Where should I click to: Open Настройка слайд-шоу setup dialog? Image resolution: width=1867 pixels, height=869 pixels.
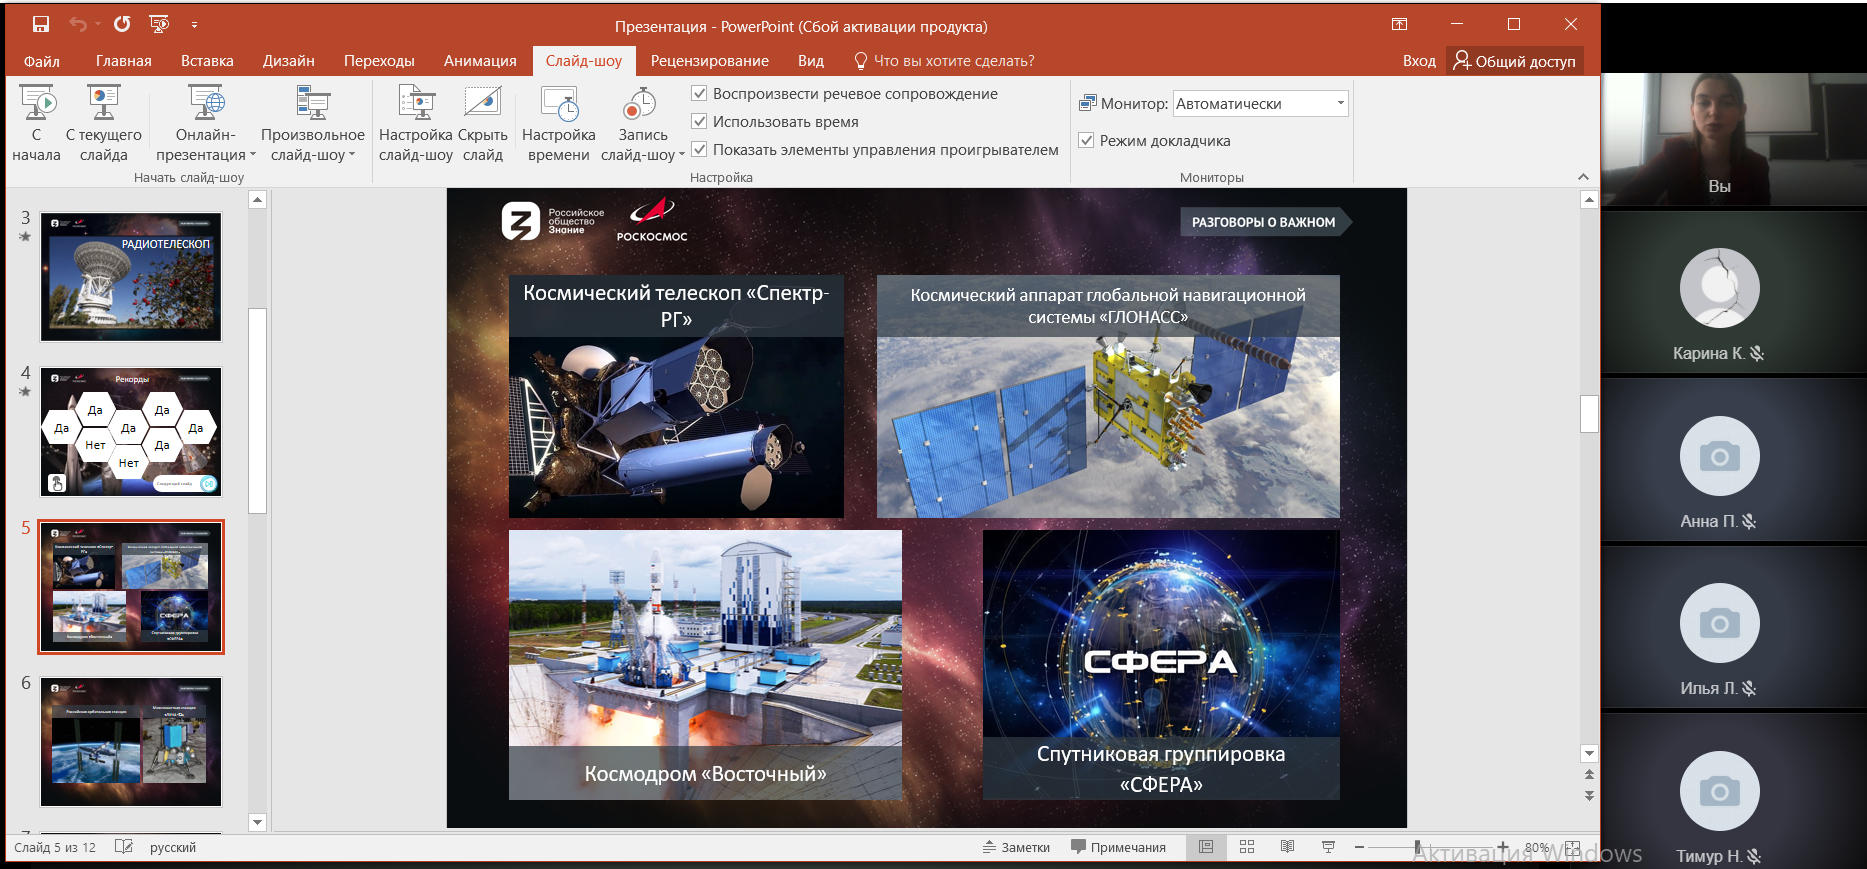[x=416, y=124]
